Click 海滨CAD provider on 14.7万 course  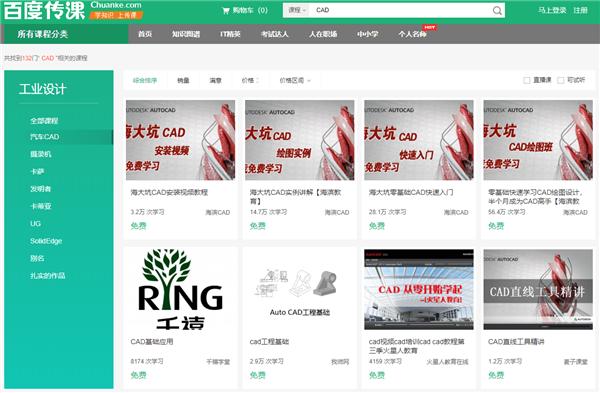point(337,212)
